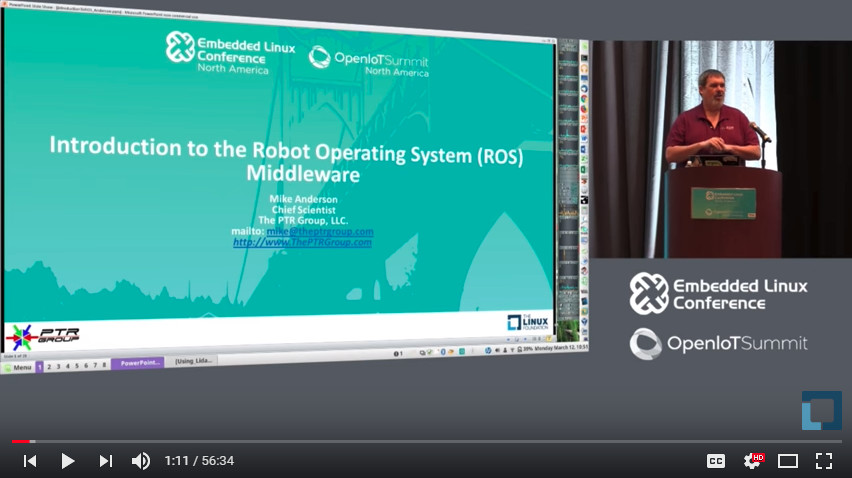This screenshot has width=852, height=478.
Task: Click the Mike Anderson name on the slide
Action: point(303,199)
